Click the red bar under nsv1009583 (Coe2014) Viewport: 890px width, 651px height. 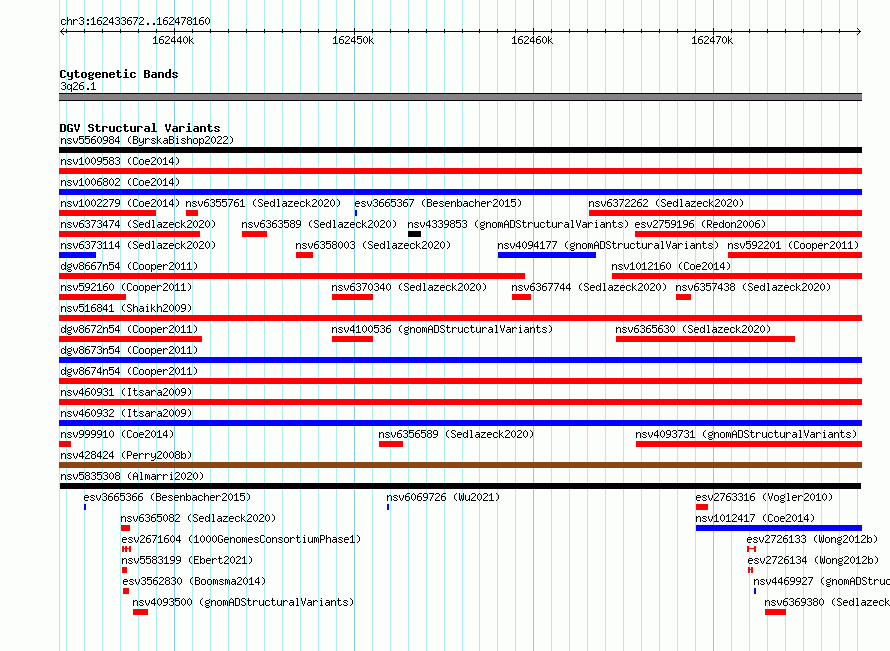[460, 171]
